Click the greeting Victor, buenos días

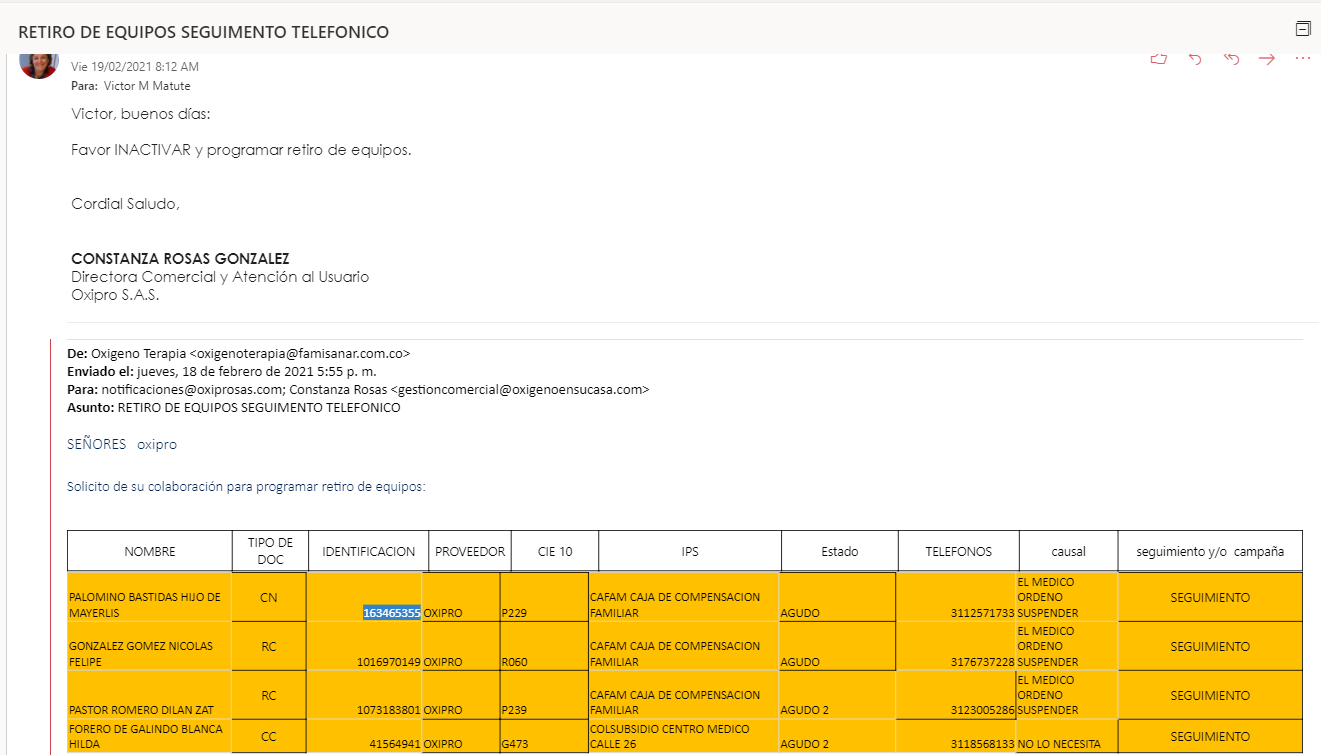click(141, 114)
